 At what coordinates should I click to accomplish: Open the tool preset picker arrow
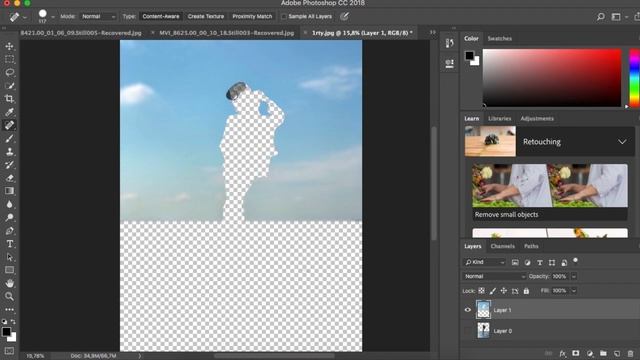pyautogui.click(x=24, y=17)
